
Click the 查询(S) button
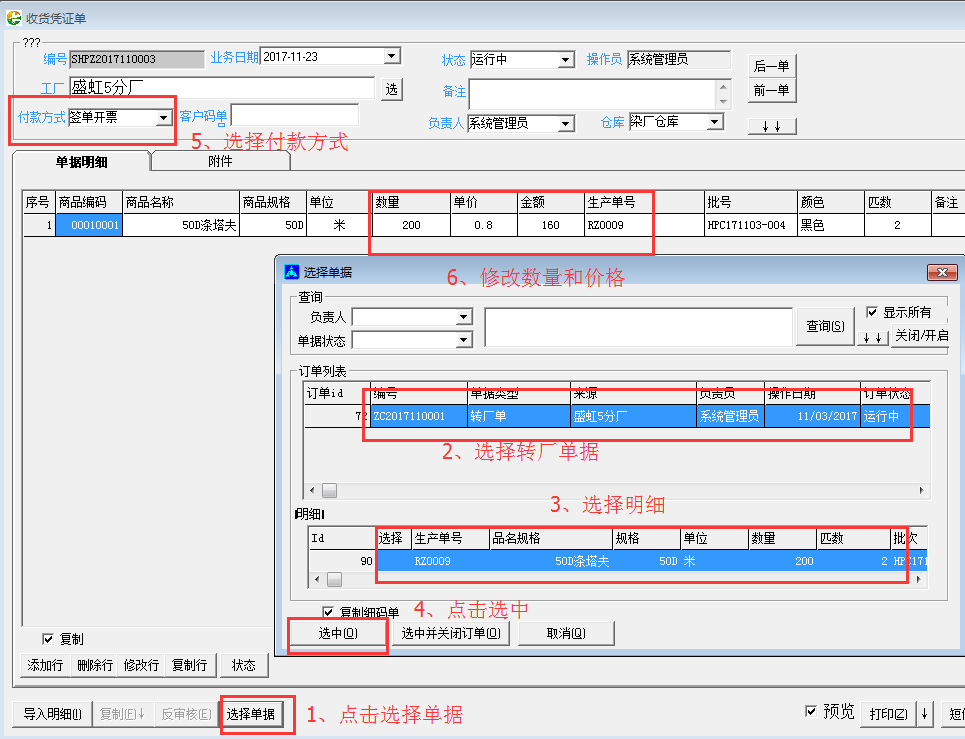click(x=825, y=326)
